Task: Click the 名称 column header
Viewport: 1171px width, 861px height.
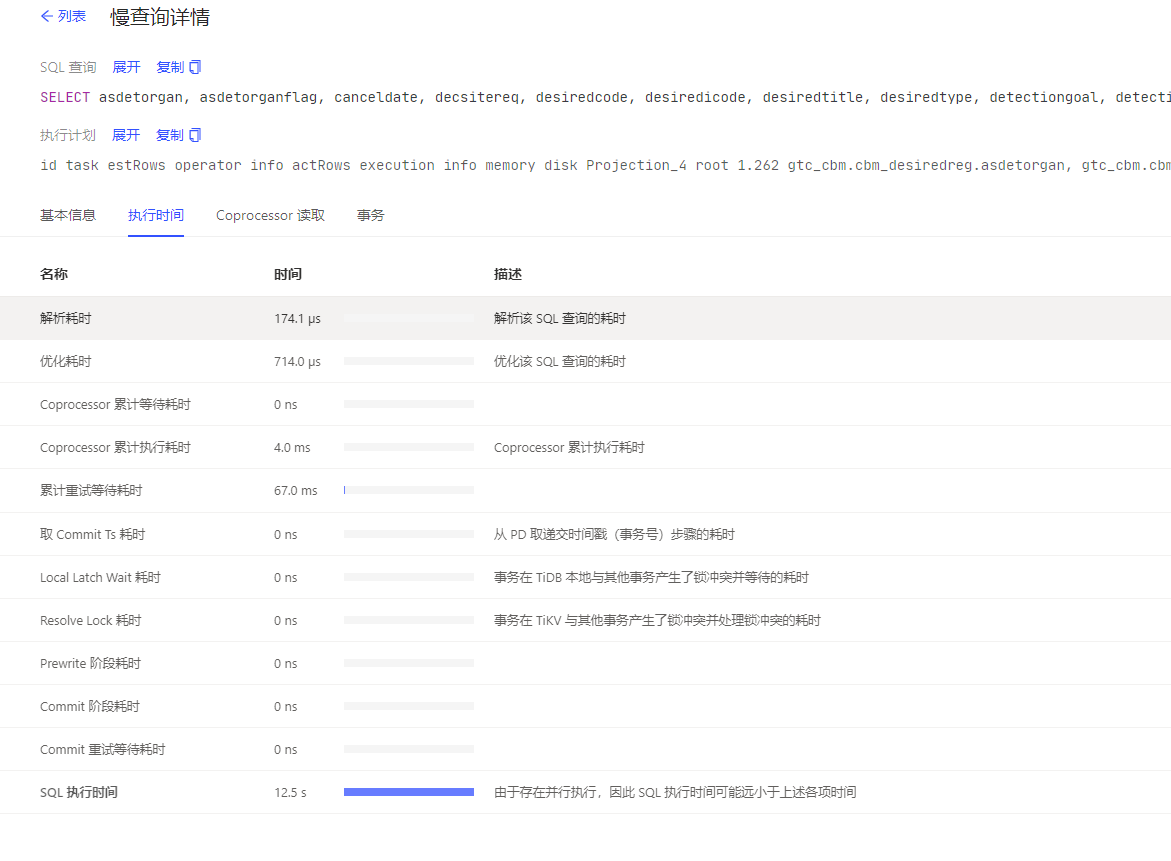Action: 54,274
